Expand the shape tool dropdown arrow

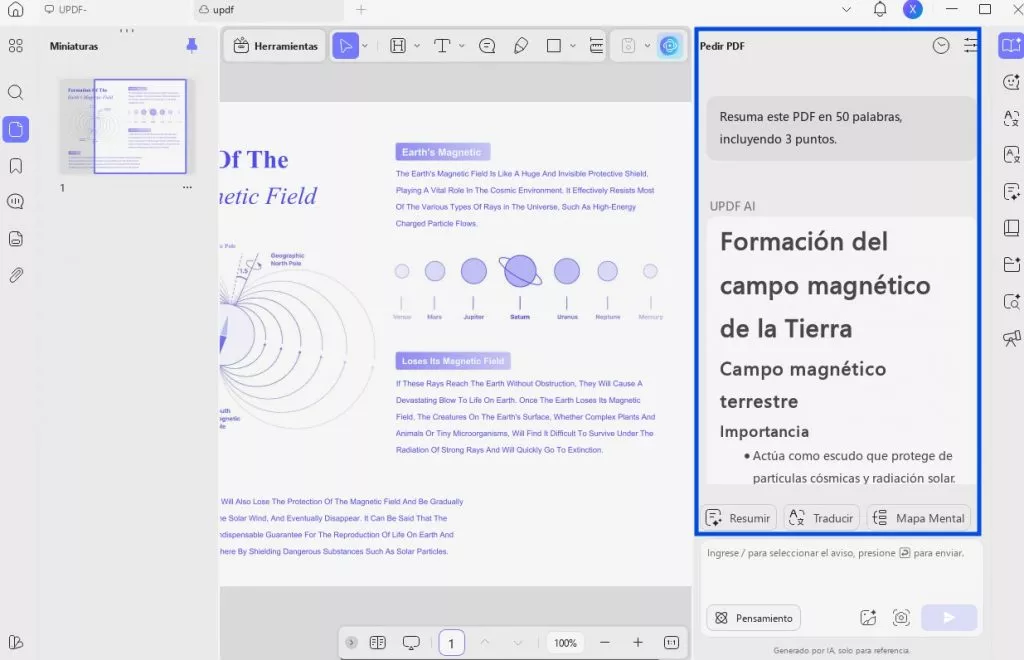pyautogui.click(x=573, y=46)
